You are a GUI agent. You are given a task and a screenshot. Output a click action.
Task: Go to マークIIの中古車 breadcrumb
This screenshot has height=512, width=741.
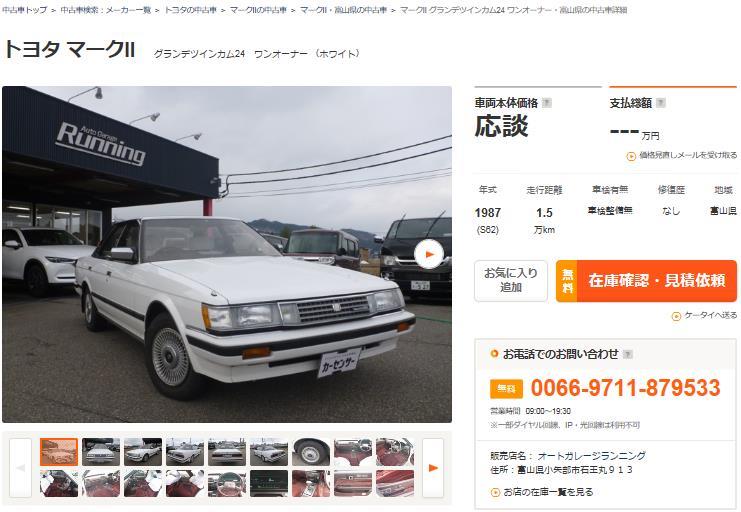coord(258,10)
